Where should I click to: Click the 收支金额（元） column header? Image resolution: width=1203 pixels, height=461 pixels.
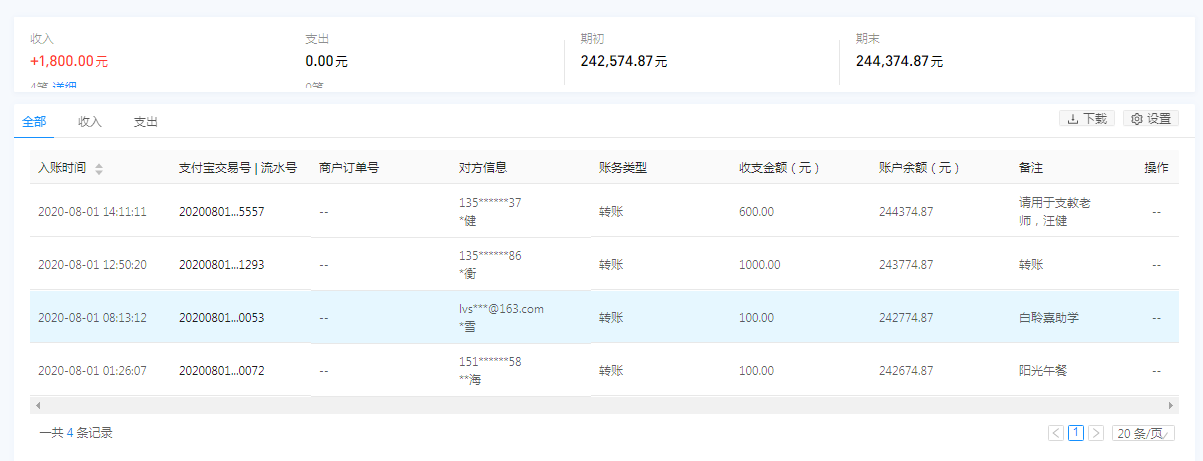[779, 168]
